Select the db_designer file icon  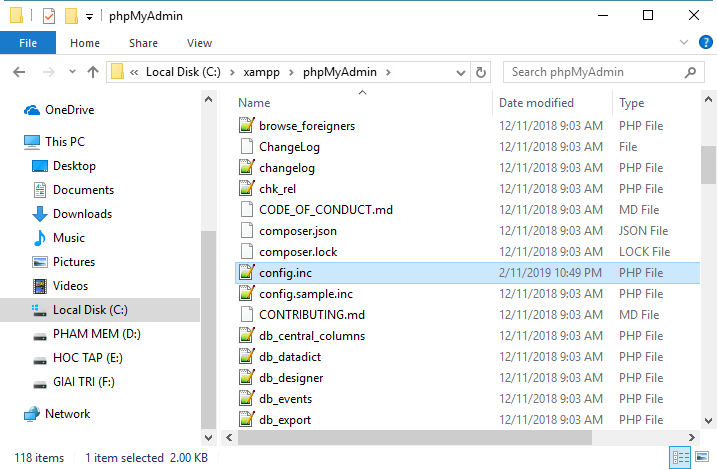point(246,378)
